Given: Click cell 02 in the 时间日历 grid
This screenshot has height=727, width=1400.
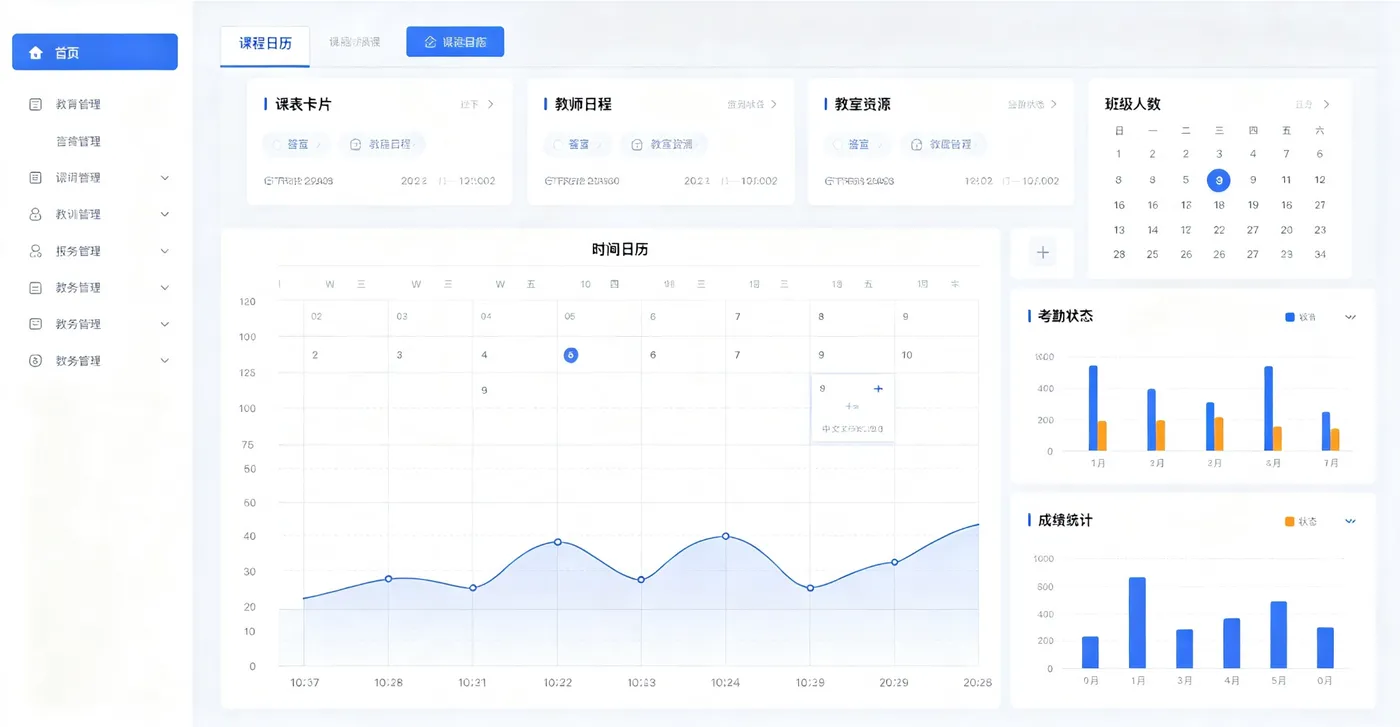Looking at the screenshot, I should (x=316, y=316).
